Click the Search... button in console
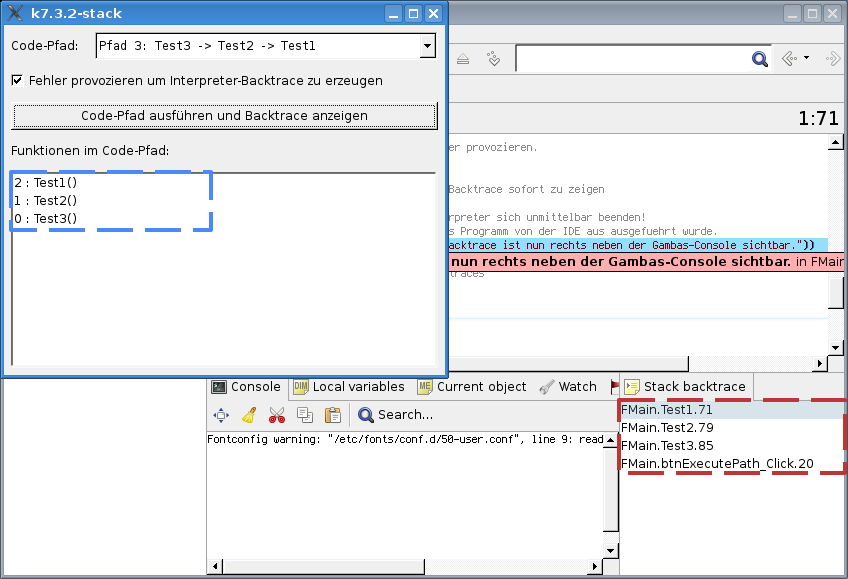 [x=396, y=415]
